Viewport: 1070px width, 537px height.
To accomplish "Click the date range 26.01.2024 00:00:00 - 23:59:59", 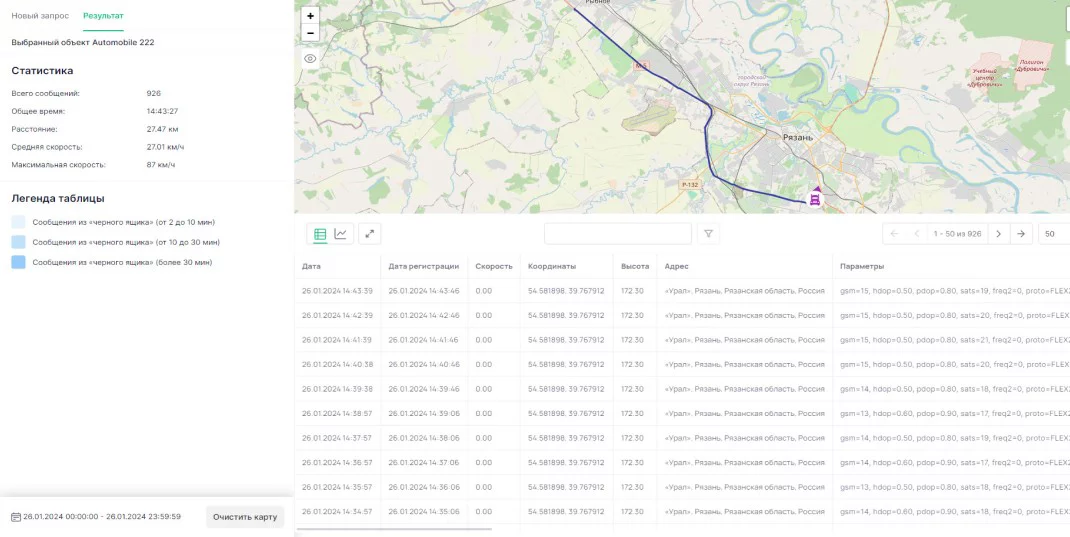I will tap(102, 517).
